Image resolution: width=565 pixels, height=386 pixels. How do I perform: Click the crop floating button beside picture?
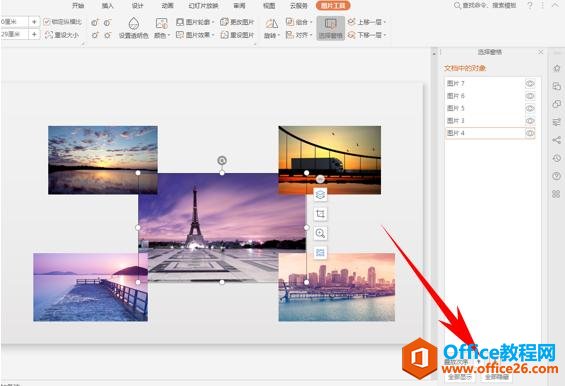[320, 214]
